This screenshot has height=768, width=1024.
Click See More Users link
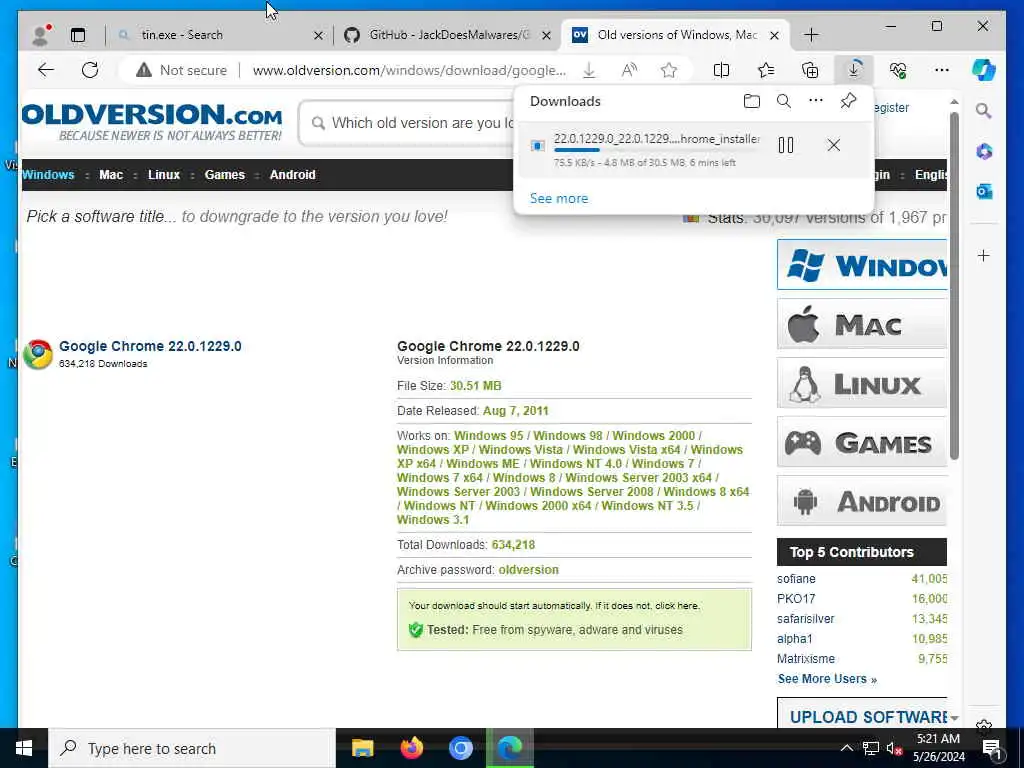[x=827, y=679]
